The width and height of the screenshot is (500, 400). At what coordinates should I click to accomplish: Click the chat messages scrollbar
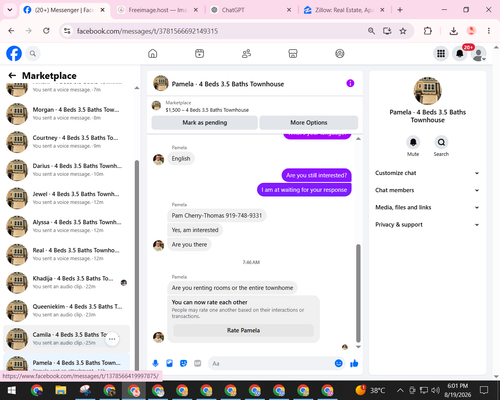click(x=358, y=293)
